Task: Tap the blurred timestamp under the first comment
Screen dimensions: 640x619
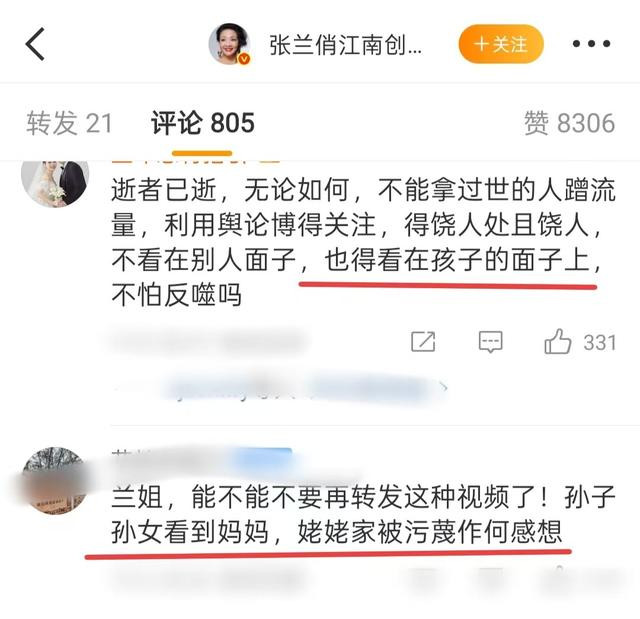Action: click(x=208, y=342)
